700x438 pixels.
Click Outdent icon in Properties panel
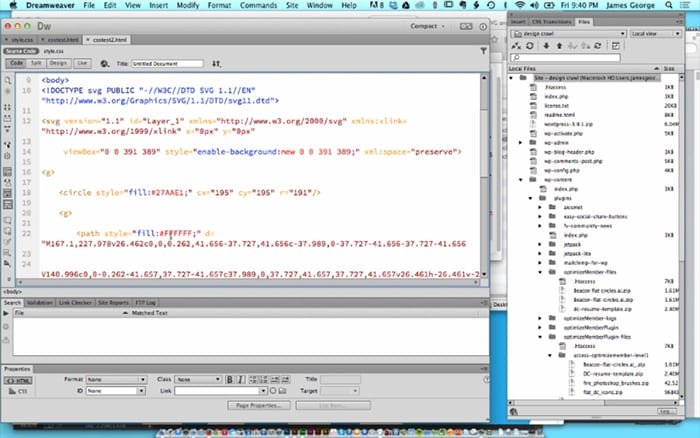click(275, 380)
